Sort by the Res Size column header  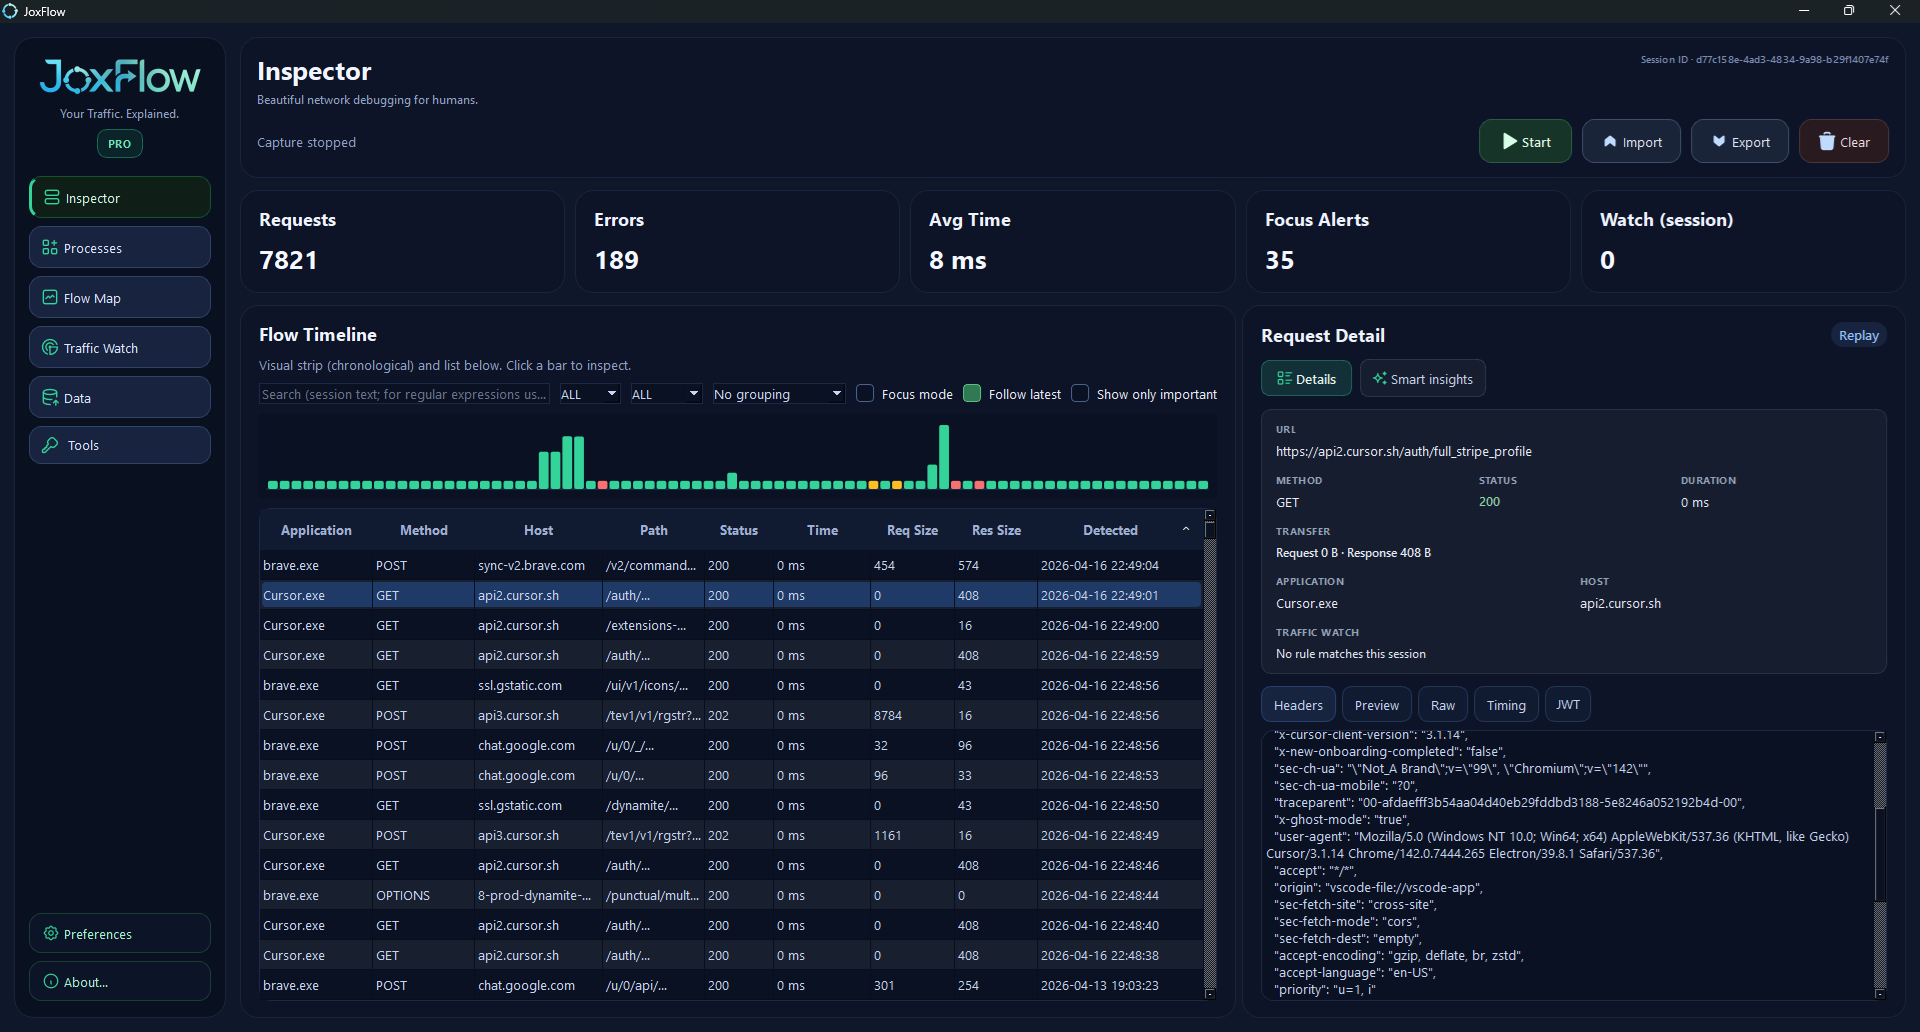pos(996,530)
